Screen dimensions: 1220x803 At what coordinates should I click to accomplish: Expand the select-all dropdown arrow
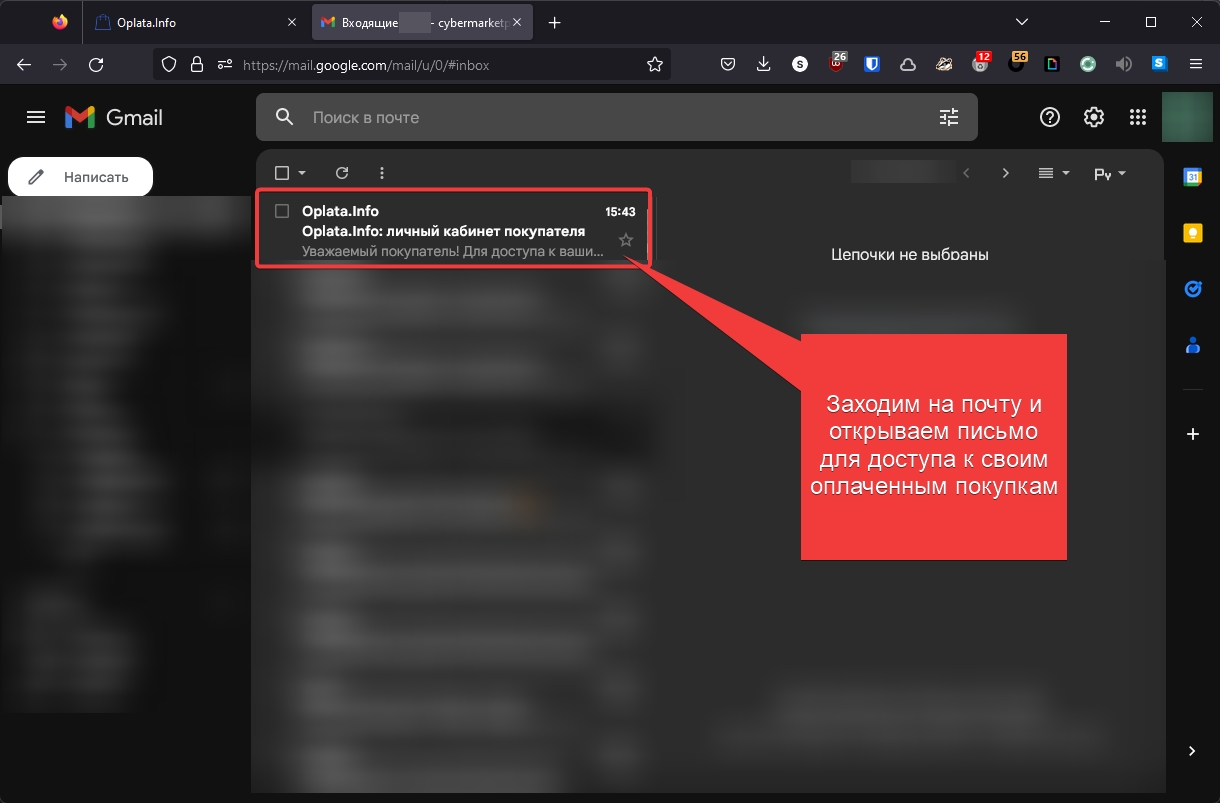302,173
